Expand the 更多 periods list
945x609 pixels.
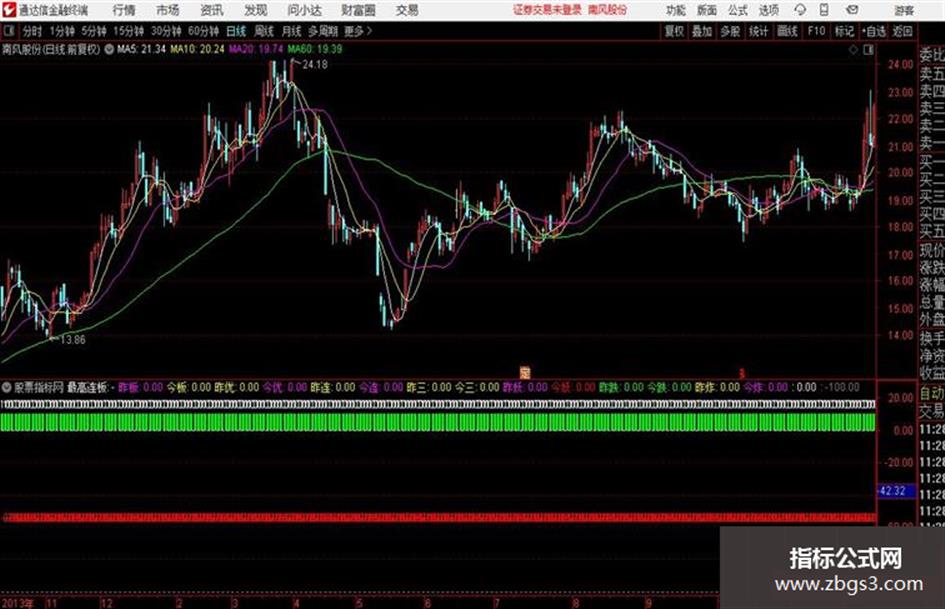click(358, 31)
